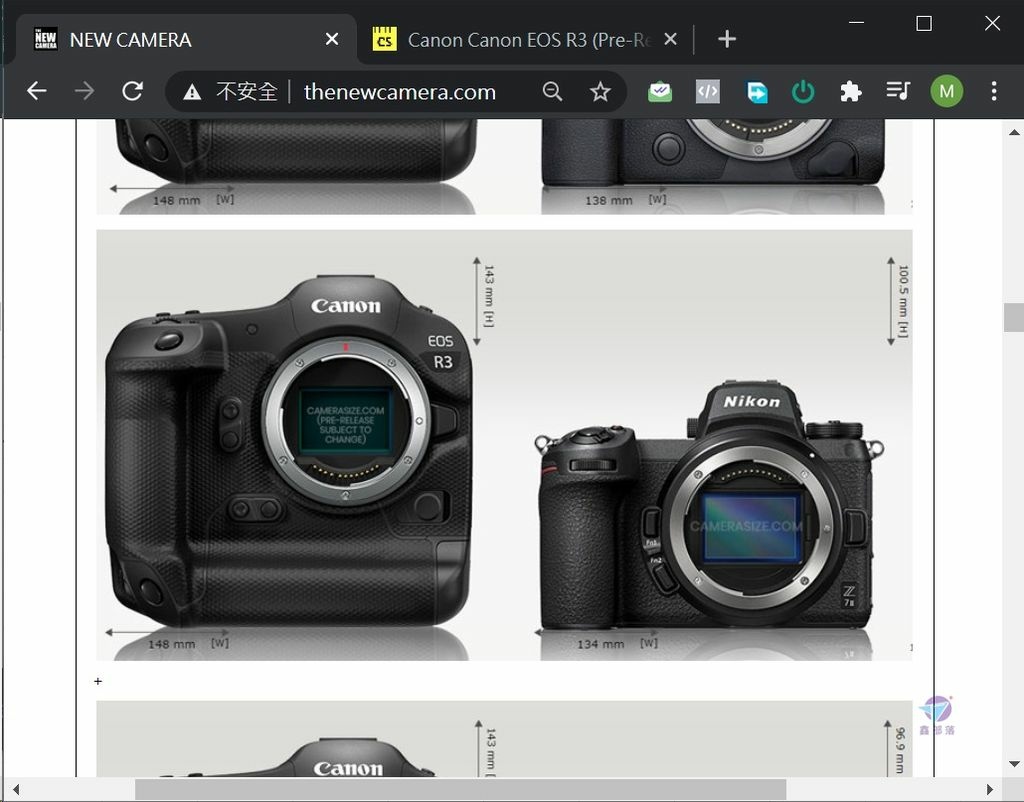Close the Canon EOS R3 tab
The width and height of the screenshot is (1024, 802).
tap(670, 39)
